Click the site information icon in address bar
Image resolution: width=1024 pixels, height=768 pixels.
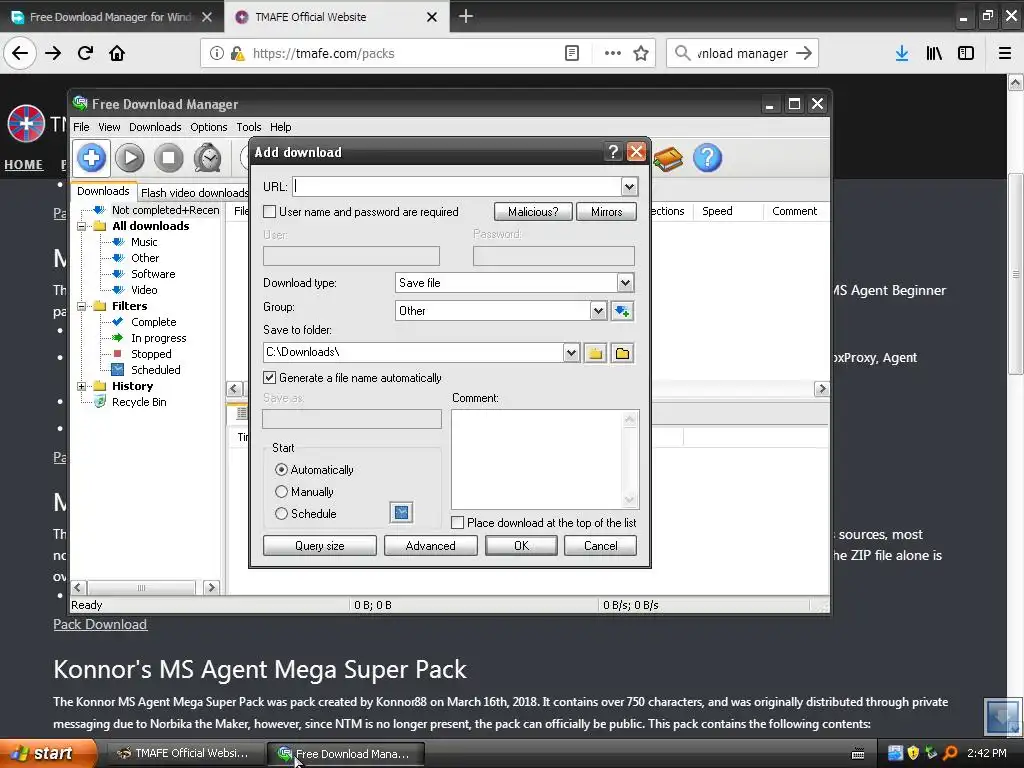coord(216,54)
